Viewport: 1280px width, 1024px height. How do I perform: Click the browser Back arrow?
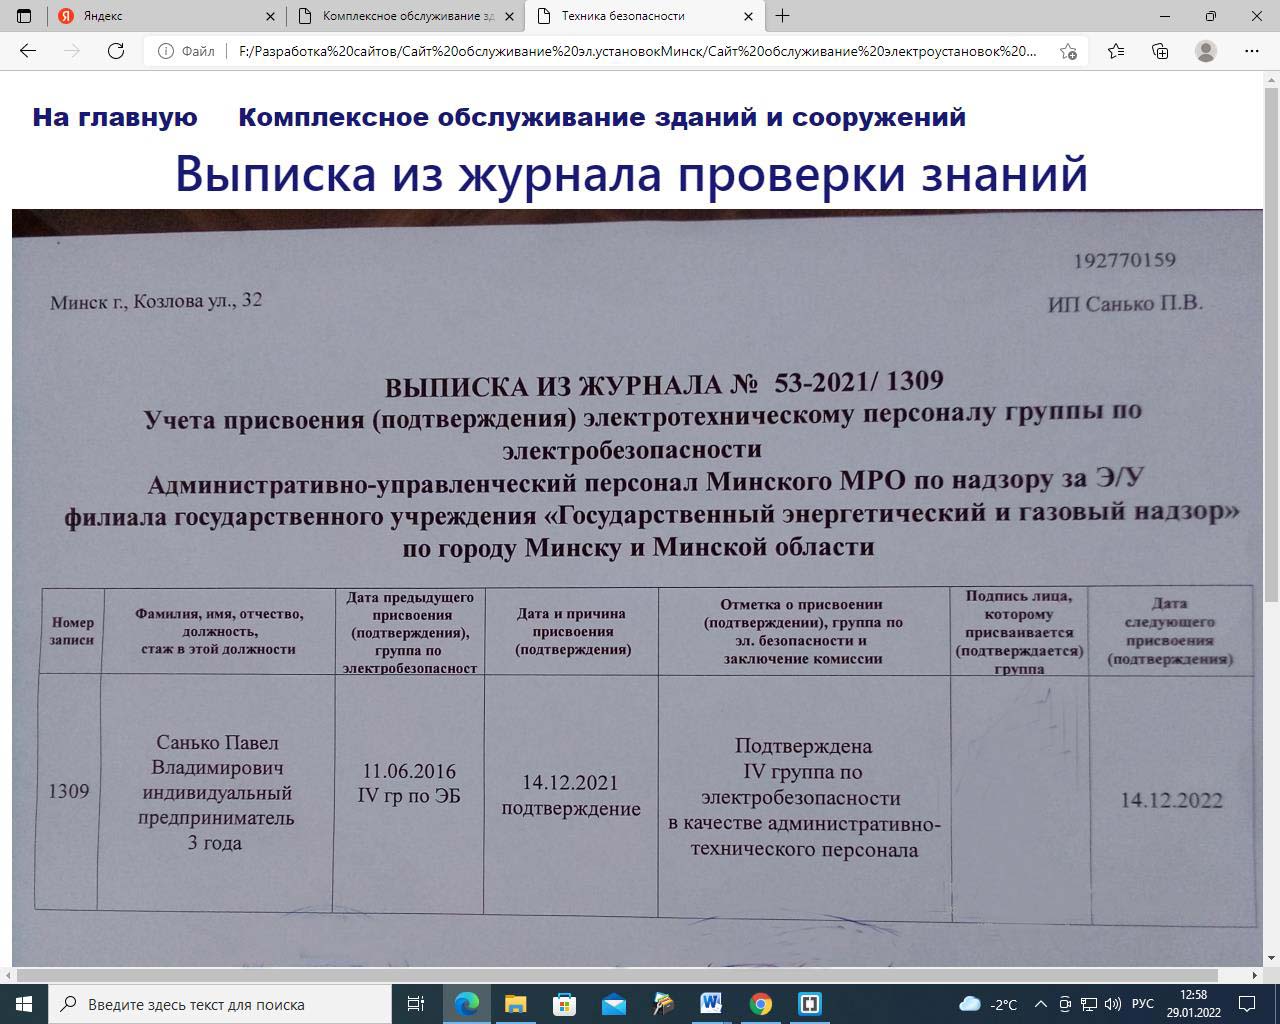click(28, 51)
